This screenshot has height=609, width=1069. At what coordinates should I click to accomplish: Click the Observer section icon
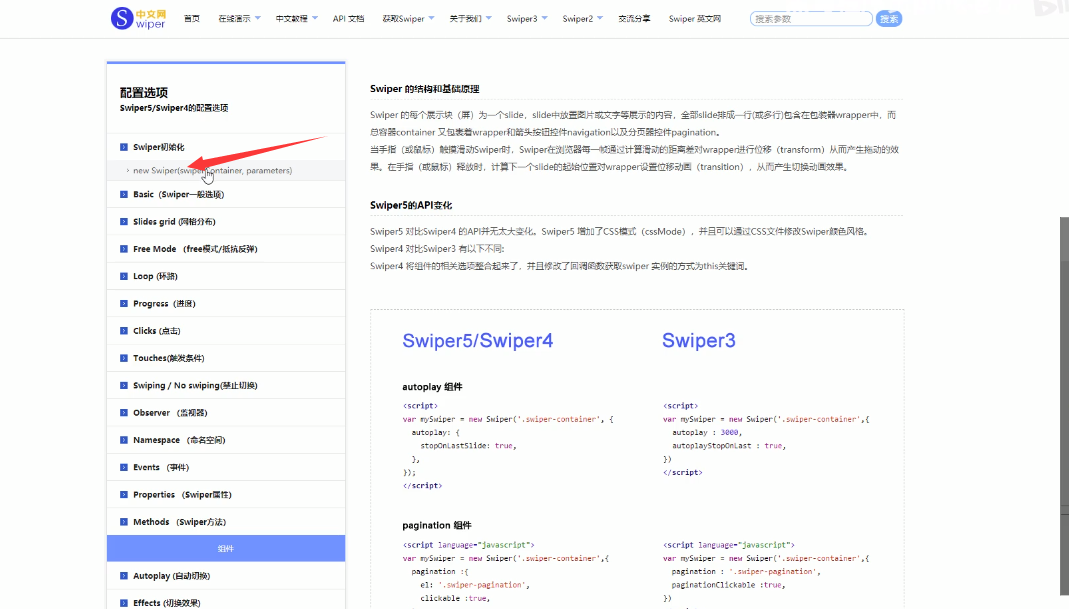pos(123,413)
